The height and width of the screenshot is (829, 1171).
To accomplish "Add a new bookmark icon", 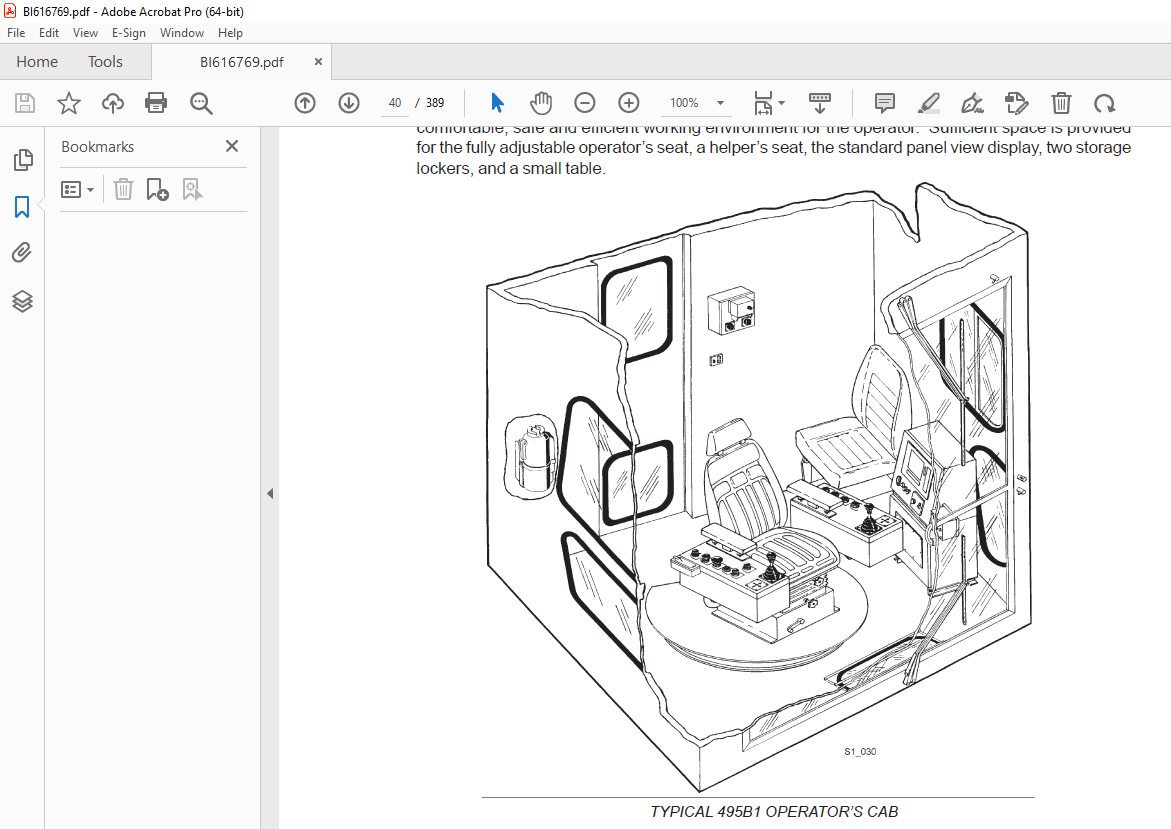I will pyautogui.click(x=158, y=190).
